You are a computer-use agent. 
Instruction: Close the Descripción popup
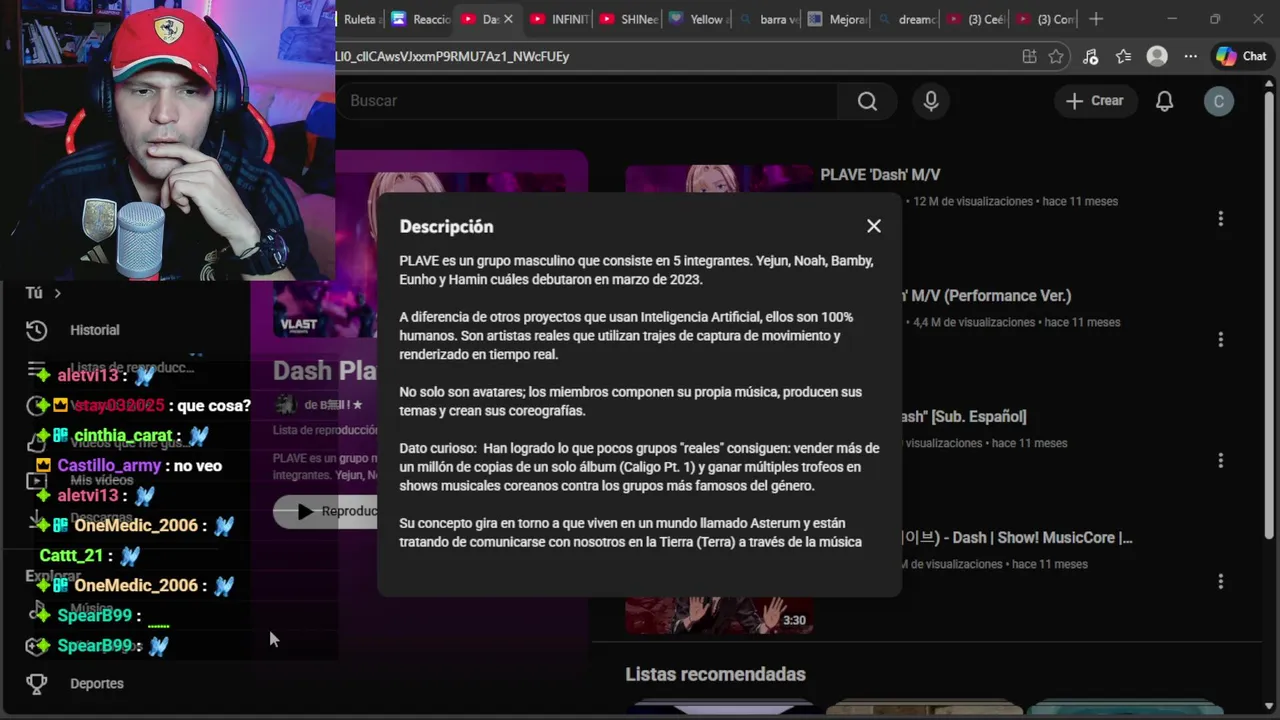(874, 226)
